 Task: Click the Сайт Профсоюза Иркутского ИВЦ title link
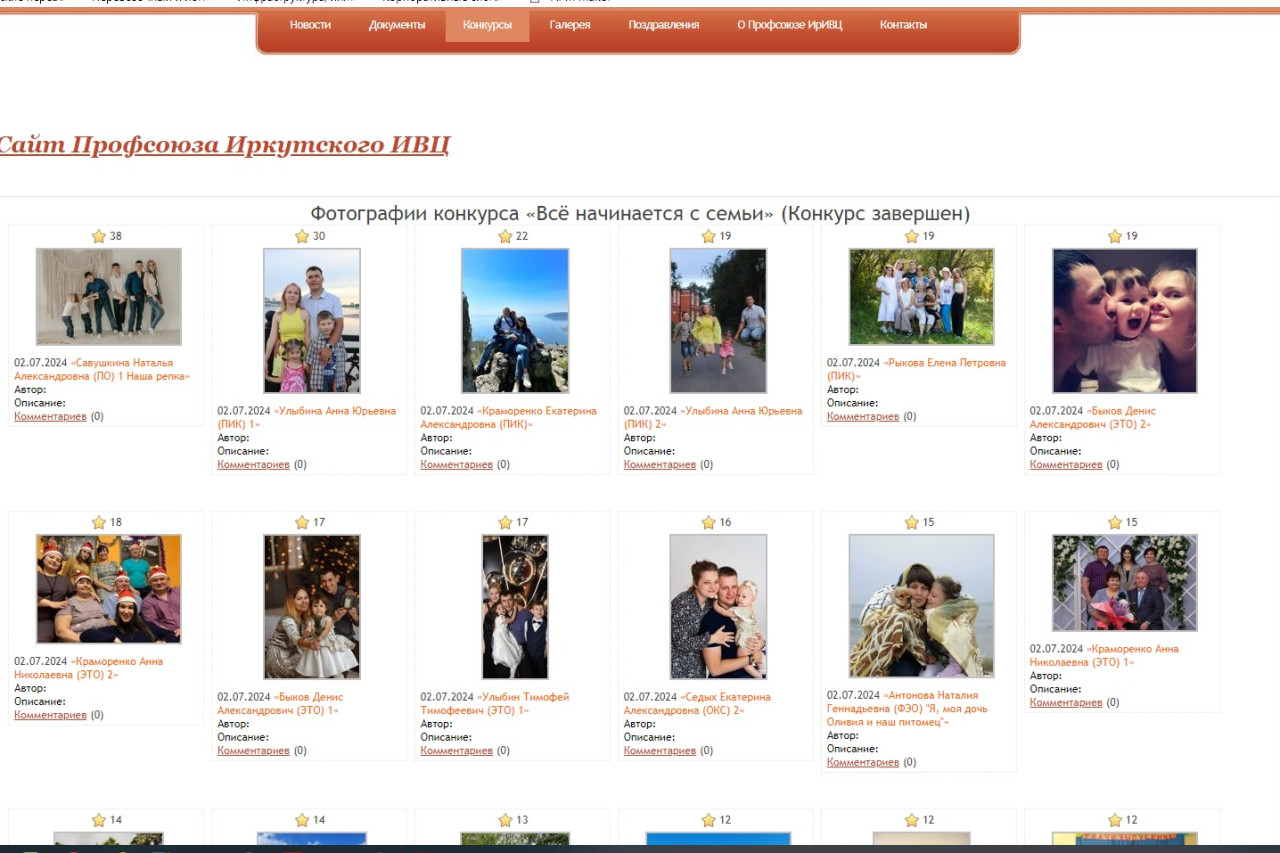coord(223,145)
